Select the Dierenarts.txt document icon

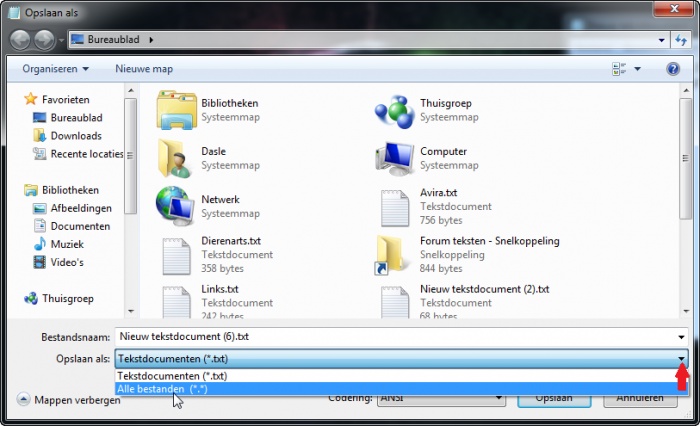(176, 256)
